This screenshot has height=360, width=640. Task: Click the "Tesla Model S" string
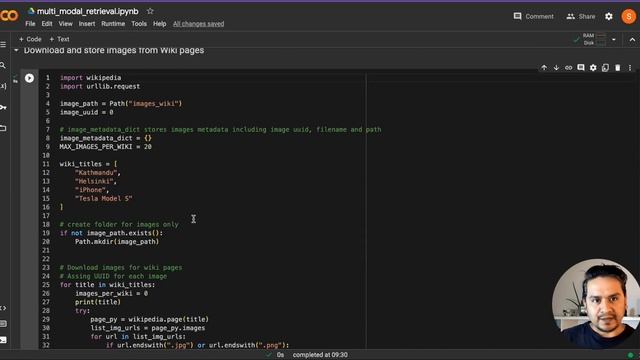pos(104,198)
